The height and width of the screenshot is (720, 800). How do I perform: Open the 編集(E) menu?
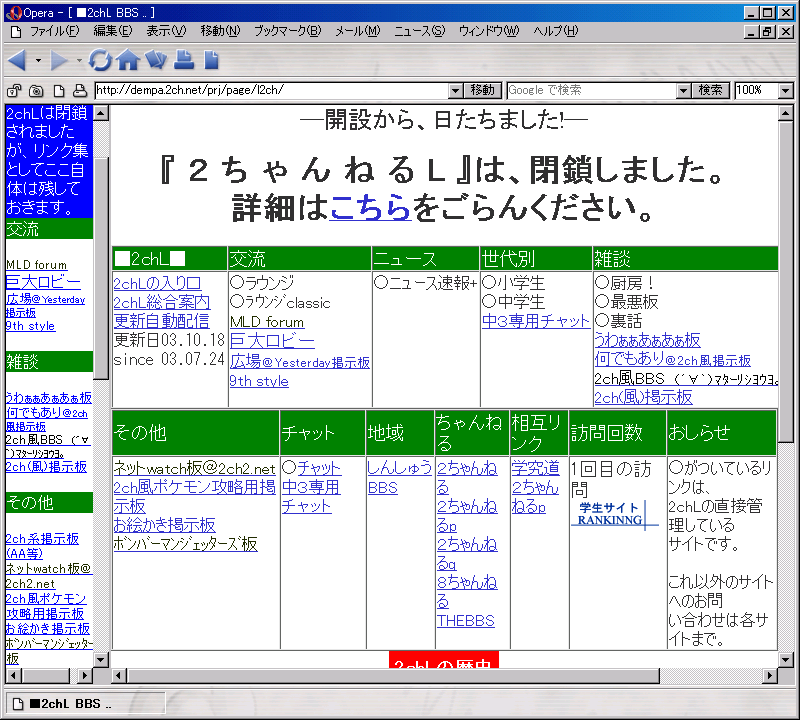pos(113,31)
